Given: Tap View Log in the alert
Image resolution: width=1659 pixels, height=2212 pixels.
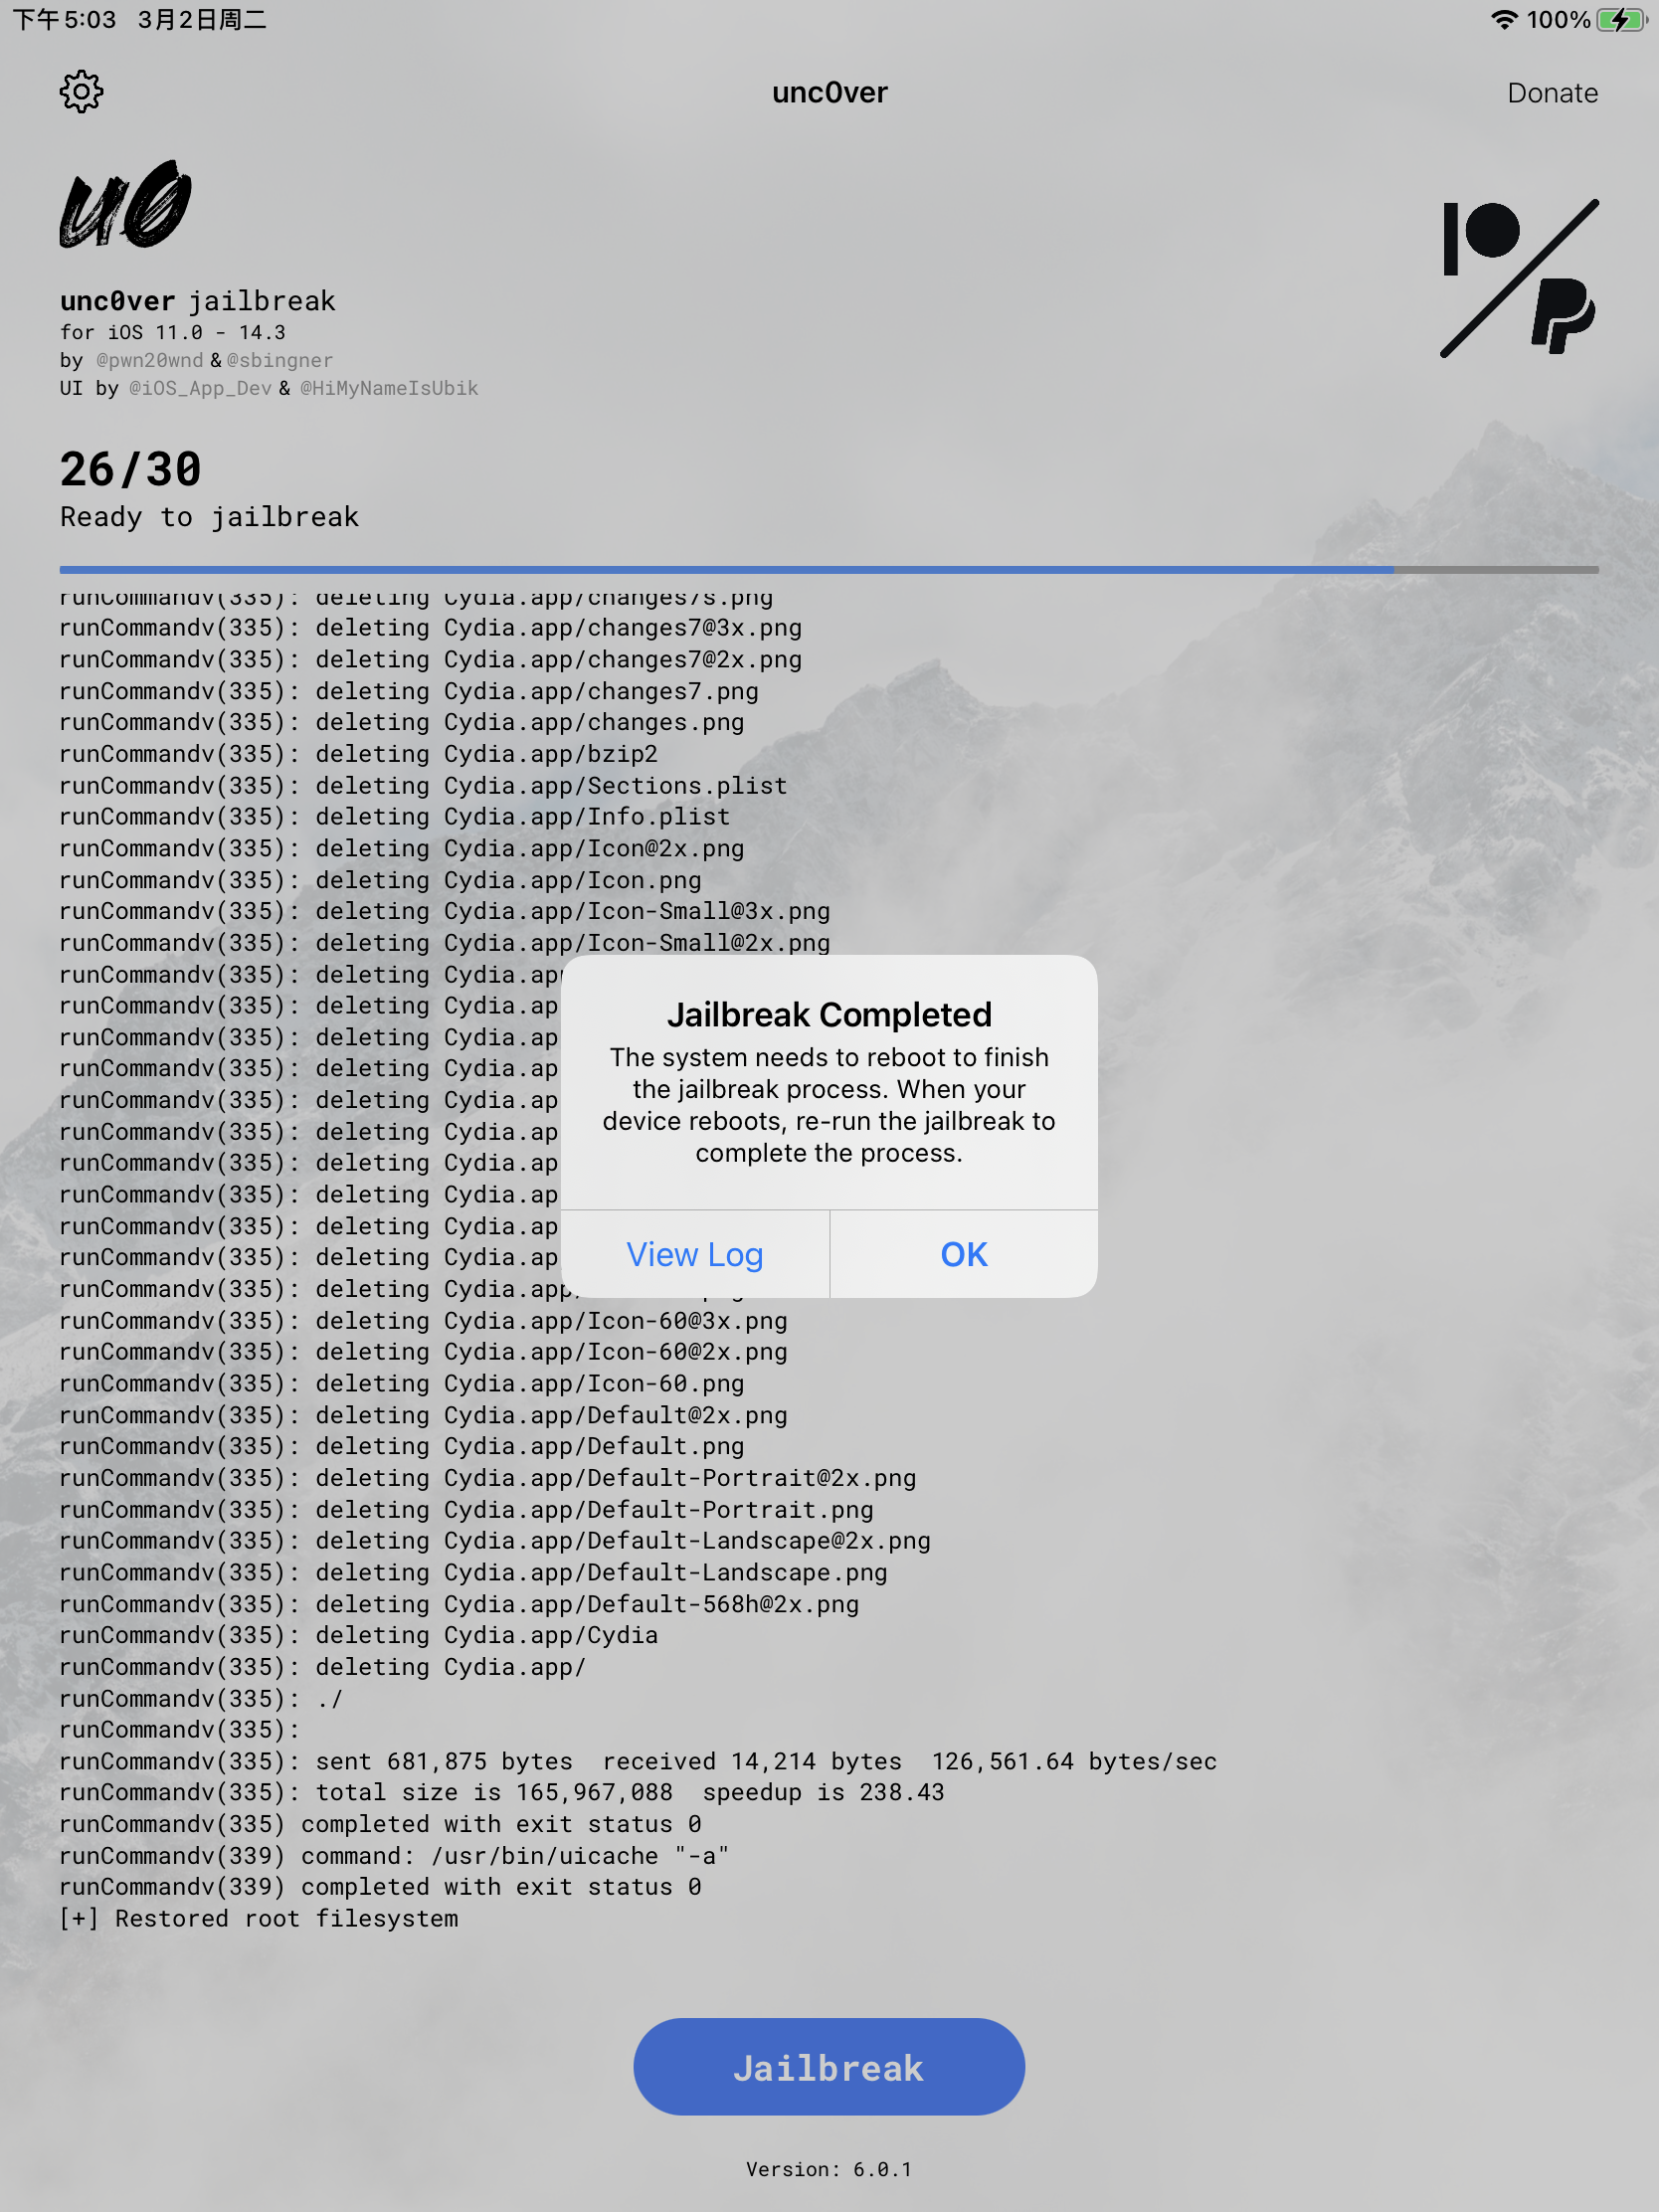Looking at the screenshot, I should click(694, 1254).
